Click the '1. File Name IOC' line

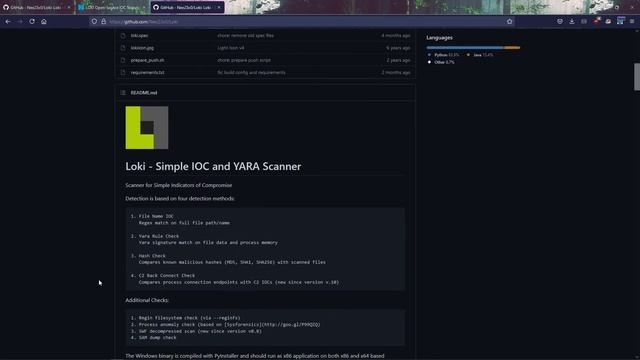click(x=152, y=216)
